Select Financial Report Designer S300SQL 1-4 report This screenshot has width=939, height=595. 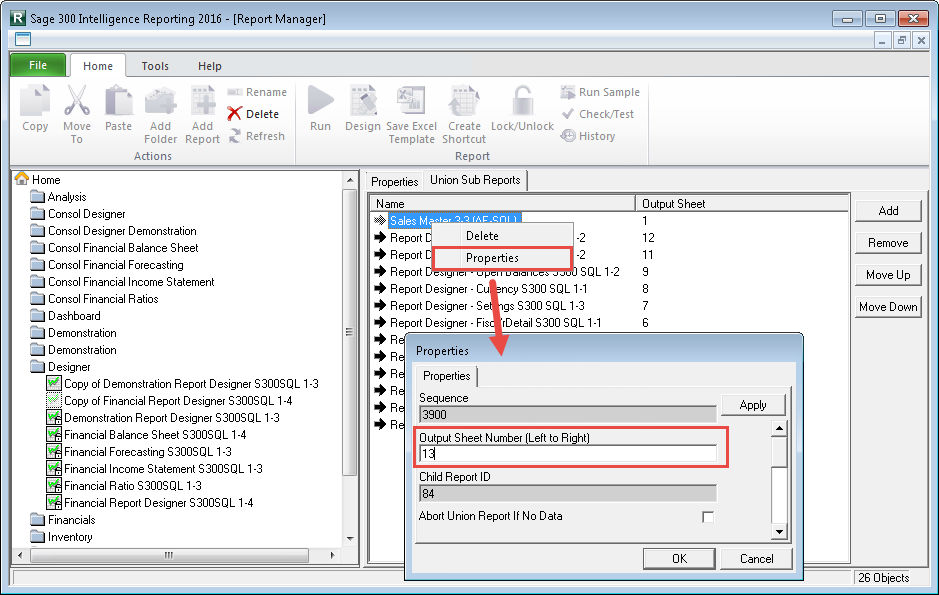click(x=150, y=503)
